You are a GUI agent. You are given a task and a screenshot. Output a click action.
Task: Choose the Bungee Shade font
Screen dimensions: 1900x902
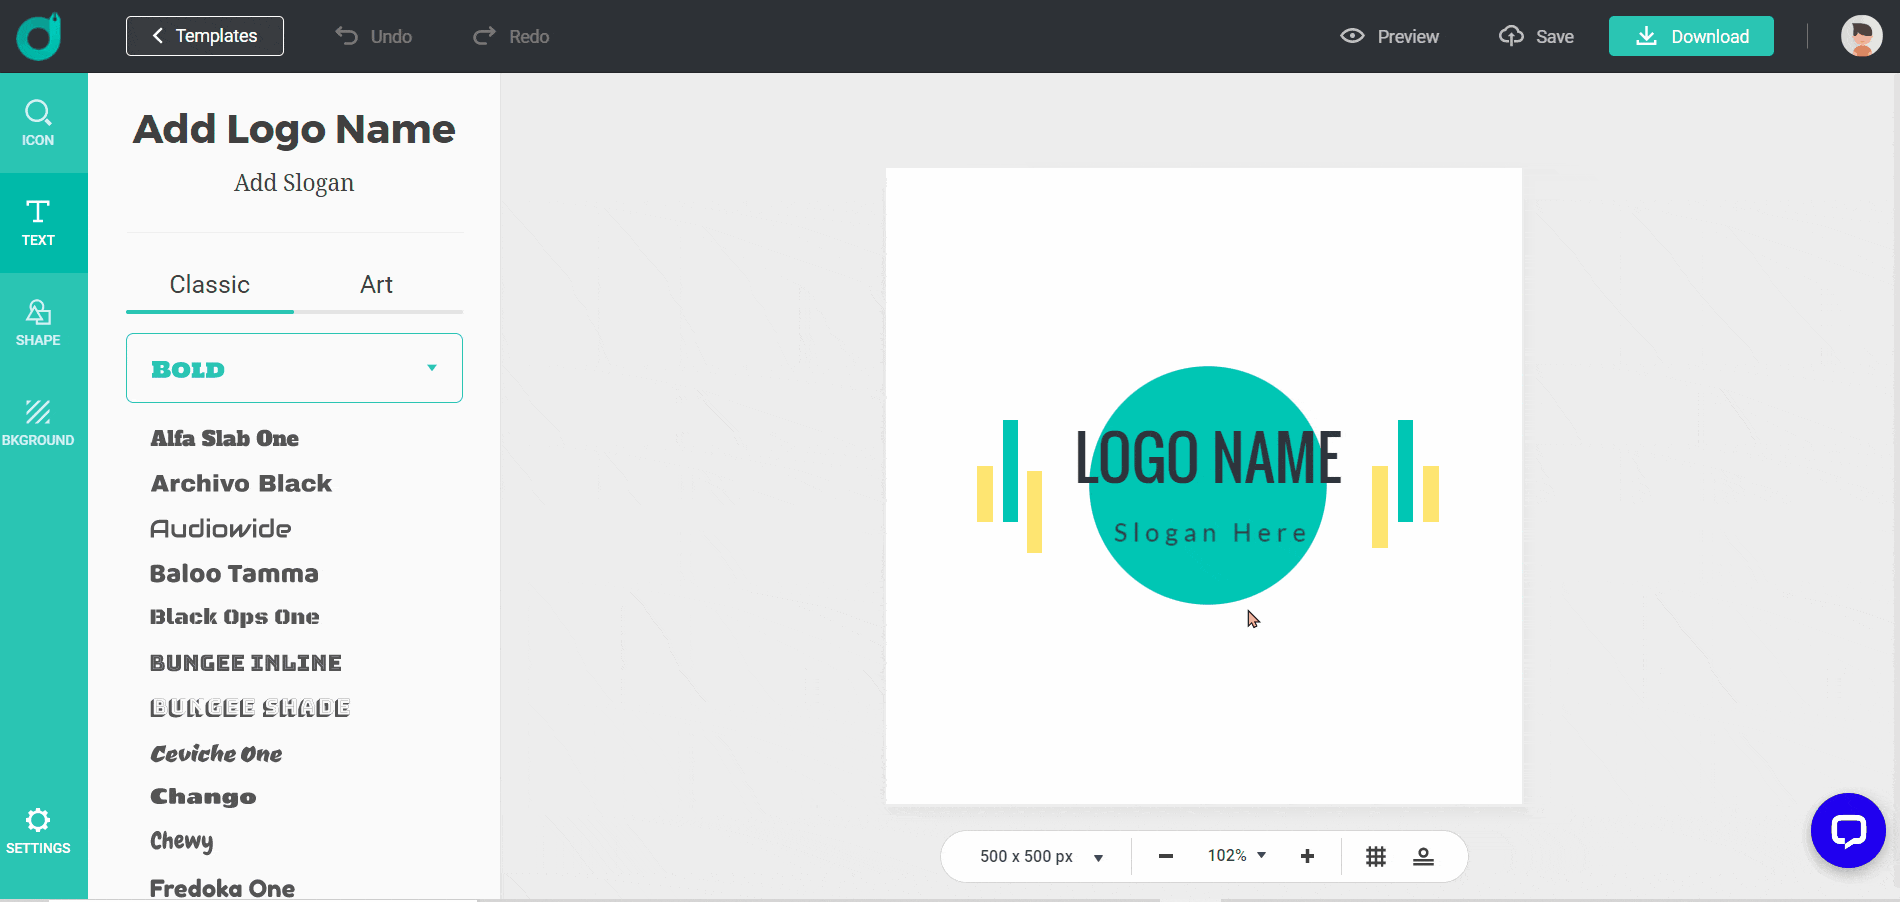click(x=250, y=708)
